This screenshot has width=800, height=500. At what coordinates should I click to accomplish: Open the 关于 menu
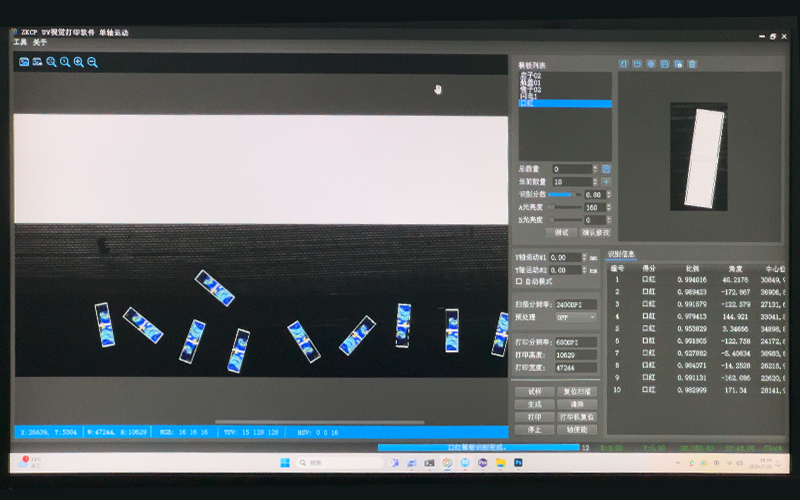coord(40,42)
